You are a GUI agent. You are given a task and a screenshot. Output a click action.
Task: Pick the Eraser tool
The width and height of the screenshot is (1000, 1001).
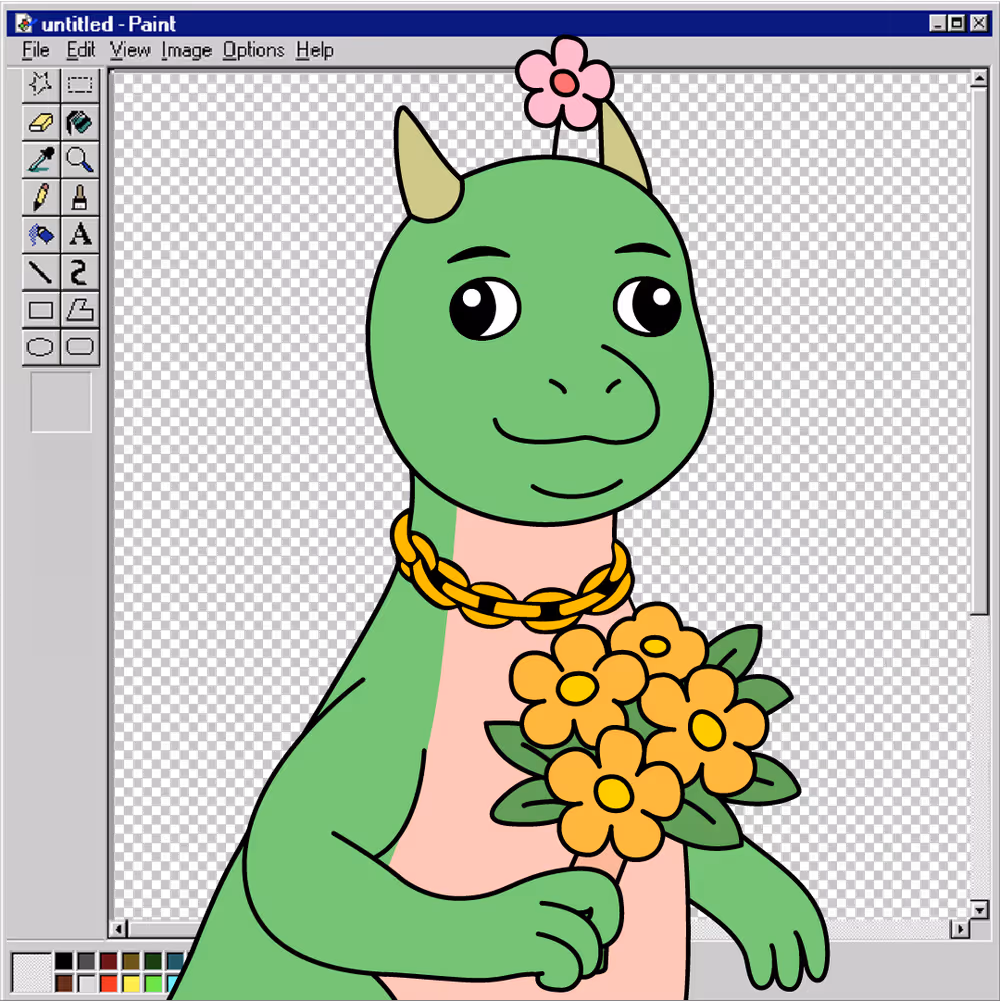tap(41, 123)
